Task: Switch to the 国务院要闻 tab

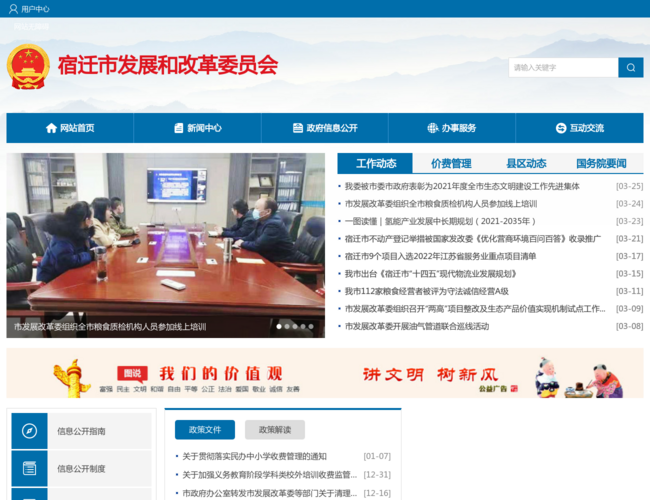Action: coord(601,163)
